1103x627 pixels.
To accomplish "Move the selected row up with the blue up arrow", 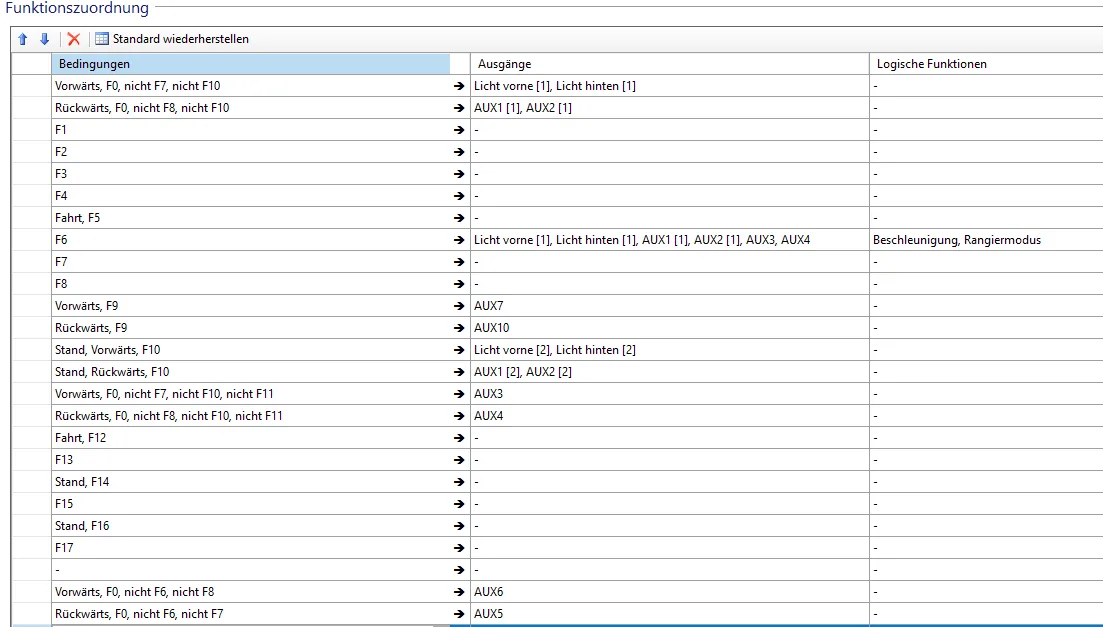I will coord(23,39).
